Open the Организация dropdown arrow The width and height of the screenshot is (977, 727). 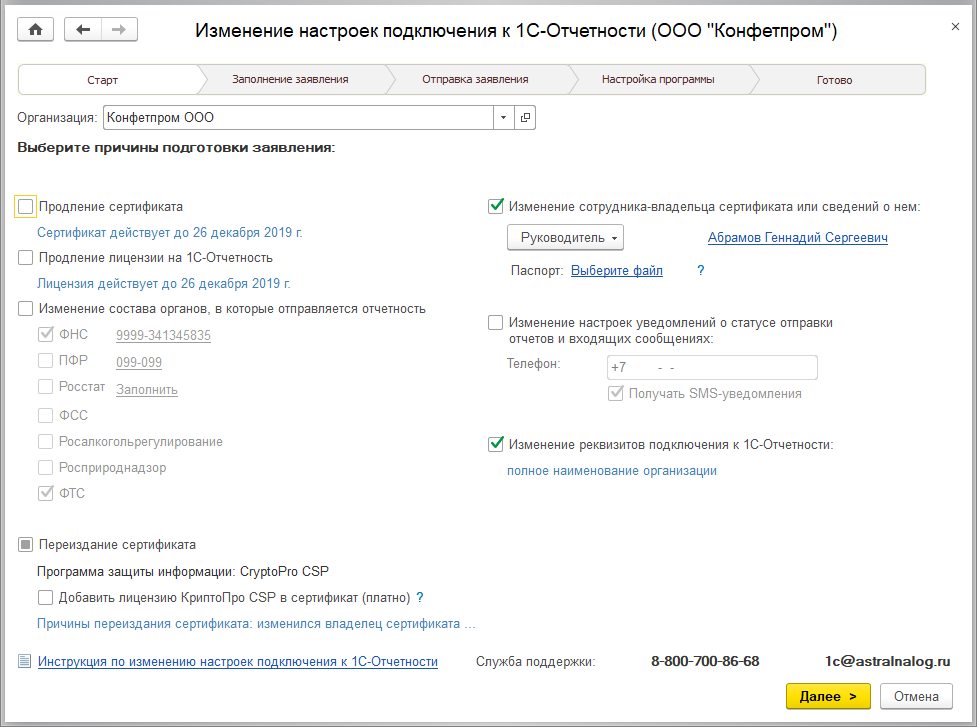[x=503, y=117]
